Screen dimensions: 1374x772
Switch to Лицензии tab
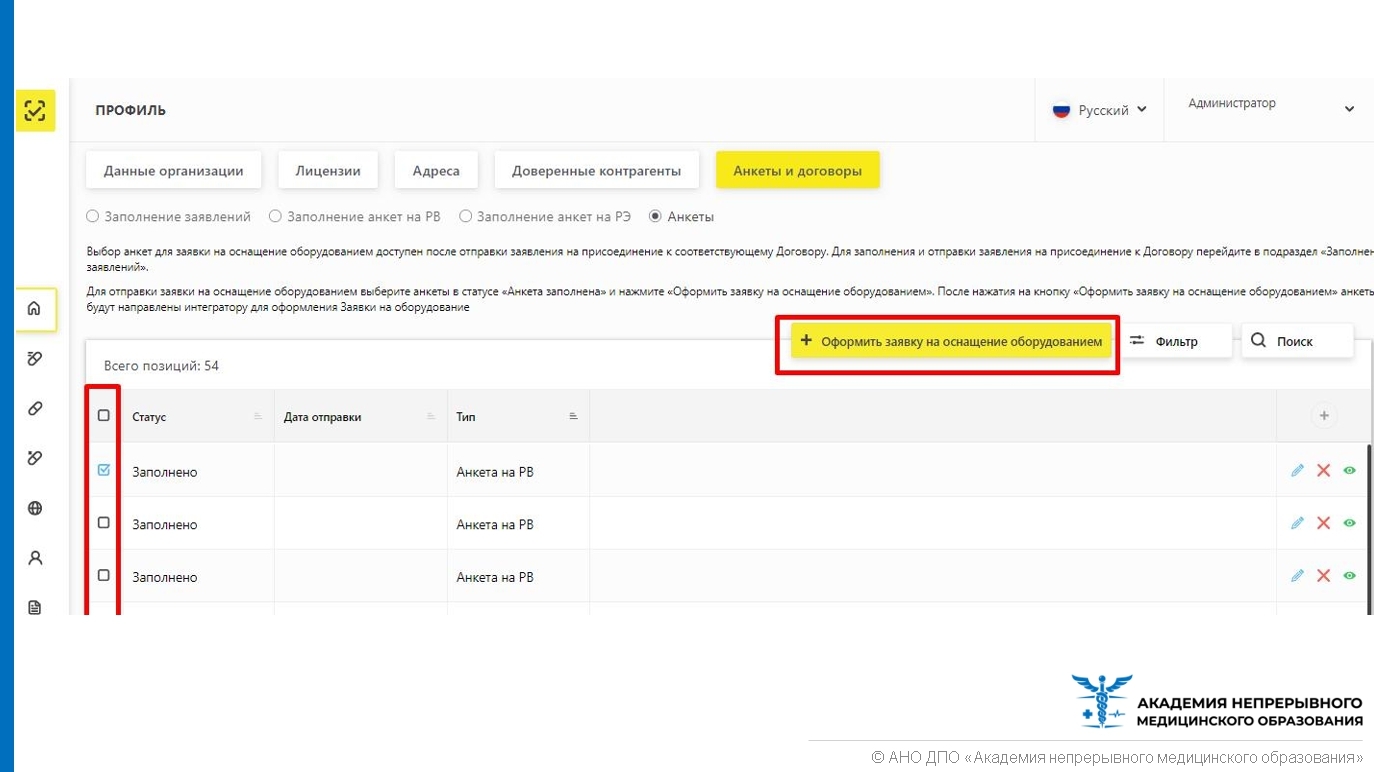(x=328, y=170)
